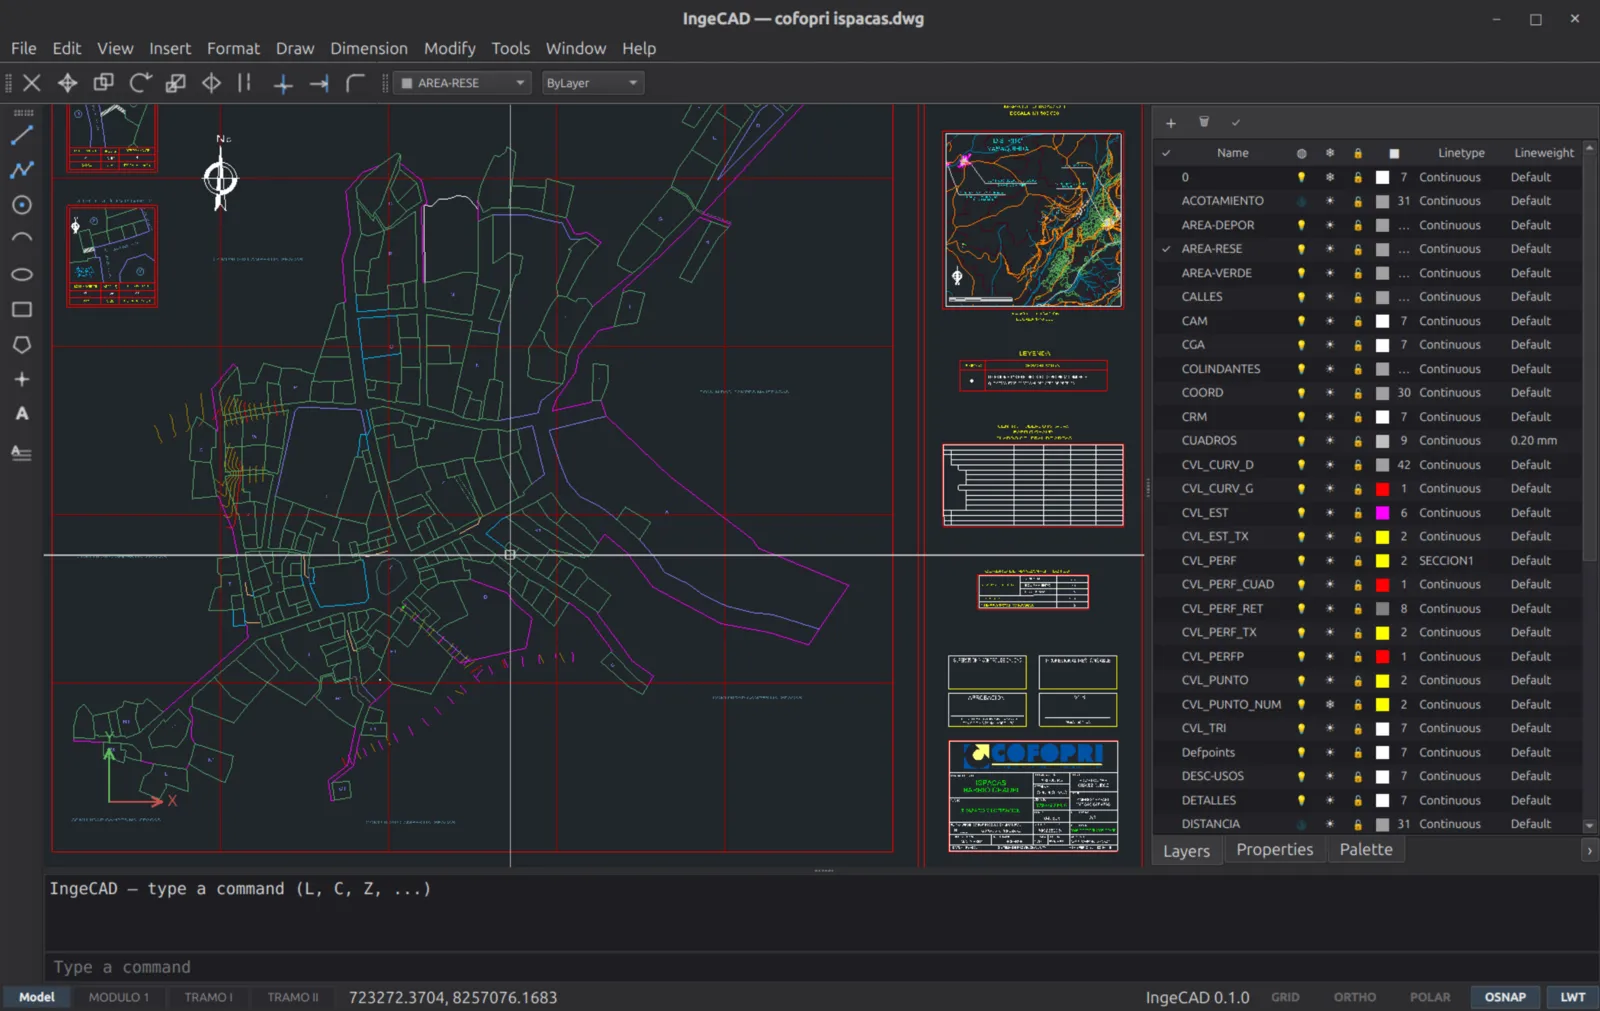The width and height of the screenshot is (1600, 1011).
Task: Change the CVL_EST layer magenta color swatch
Action: click(x=1382, y=513)
